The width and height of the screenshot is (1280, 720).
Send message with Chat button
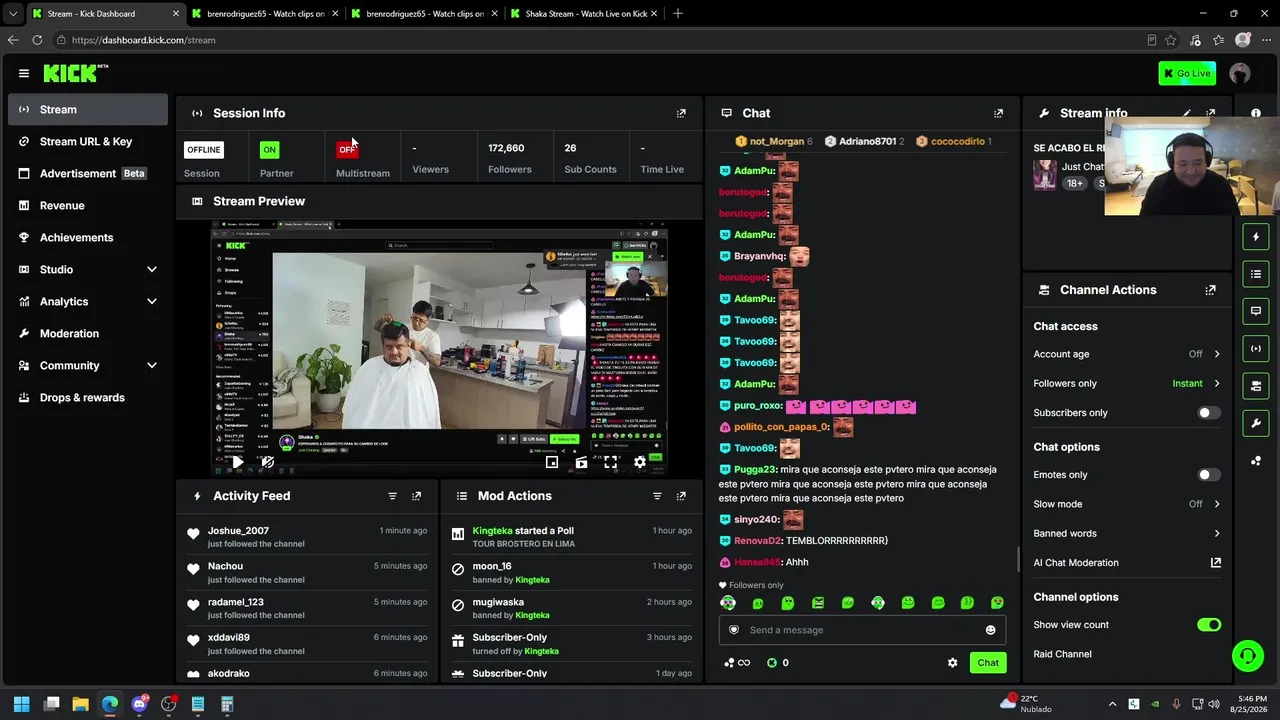point(988,663)
